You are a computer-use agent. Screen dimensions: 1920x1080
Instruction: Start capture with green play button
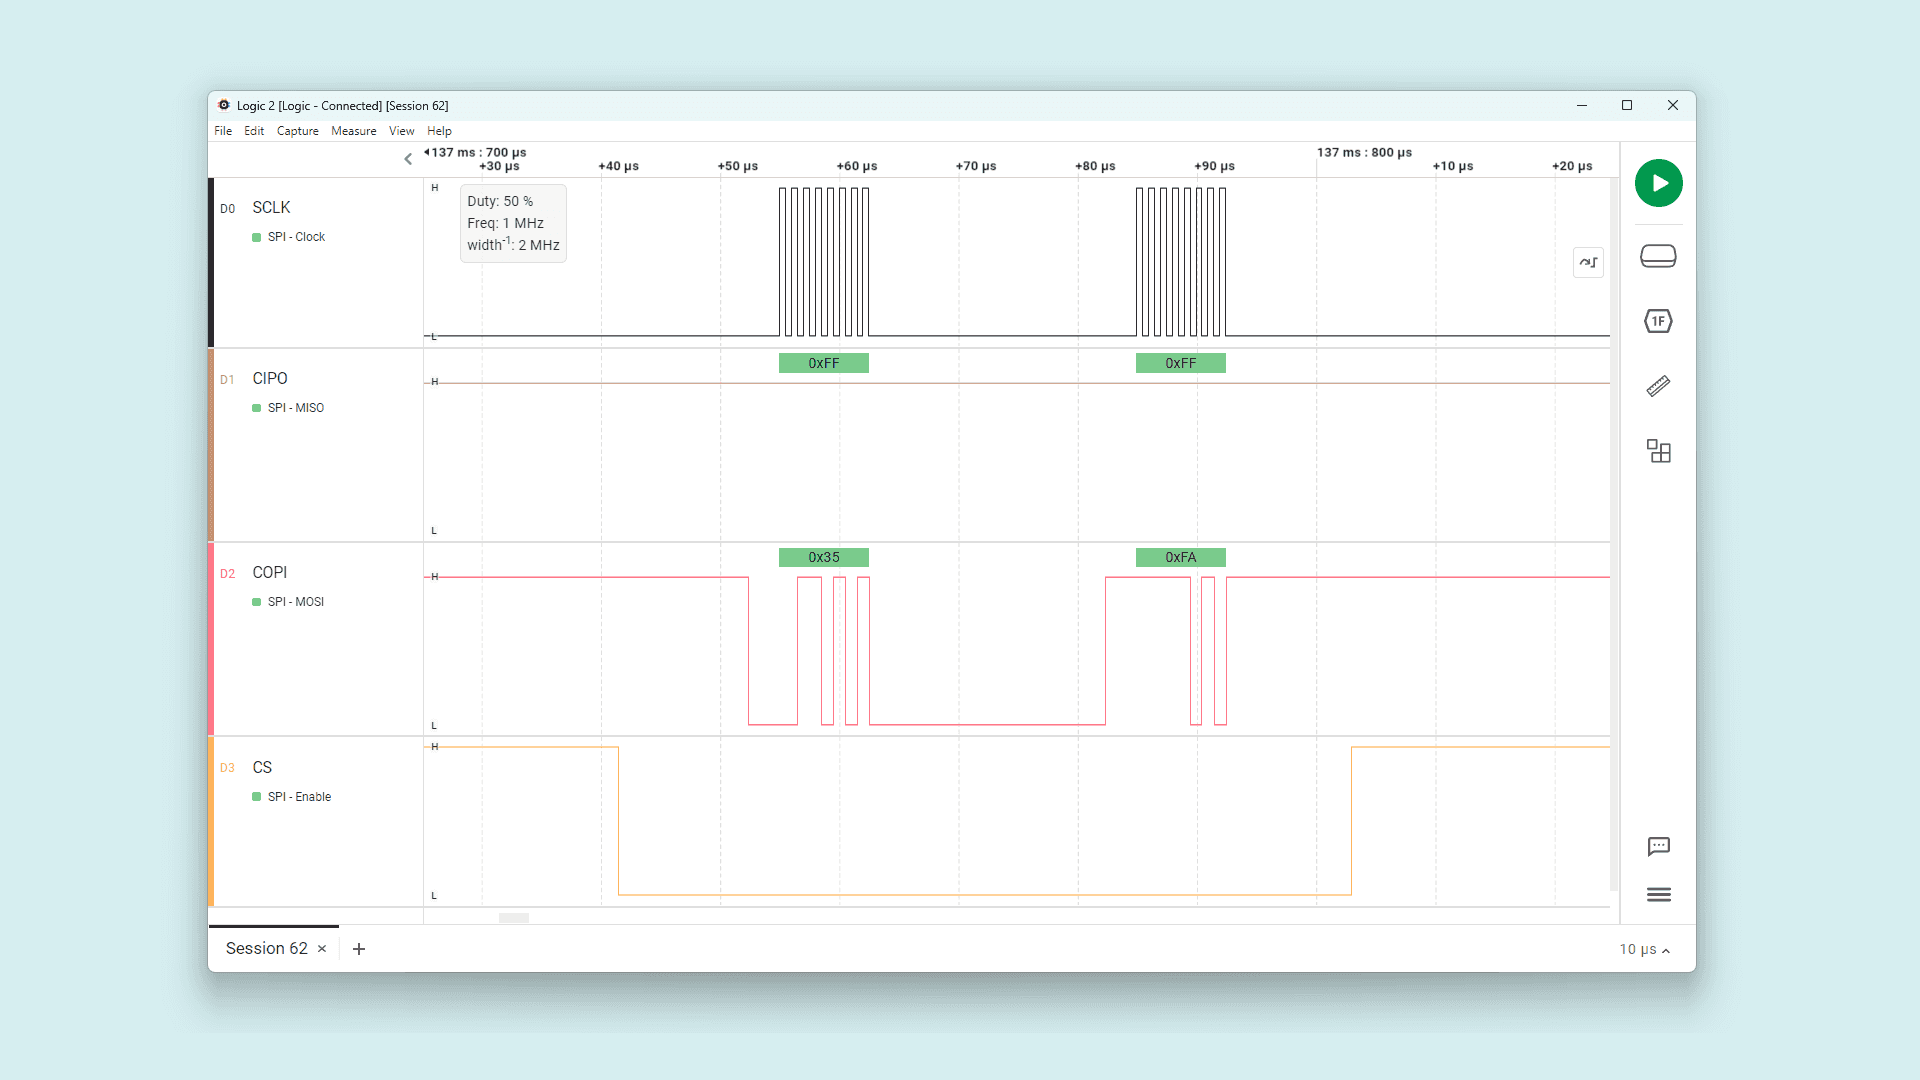coord(1658,183)
